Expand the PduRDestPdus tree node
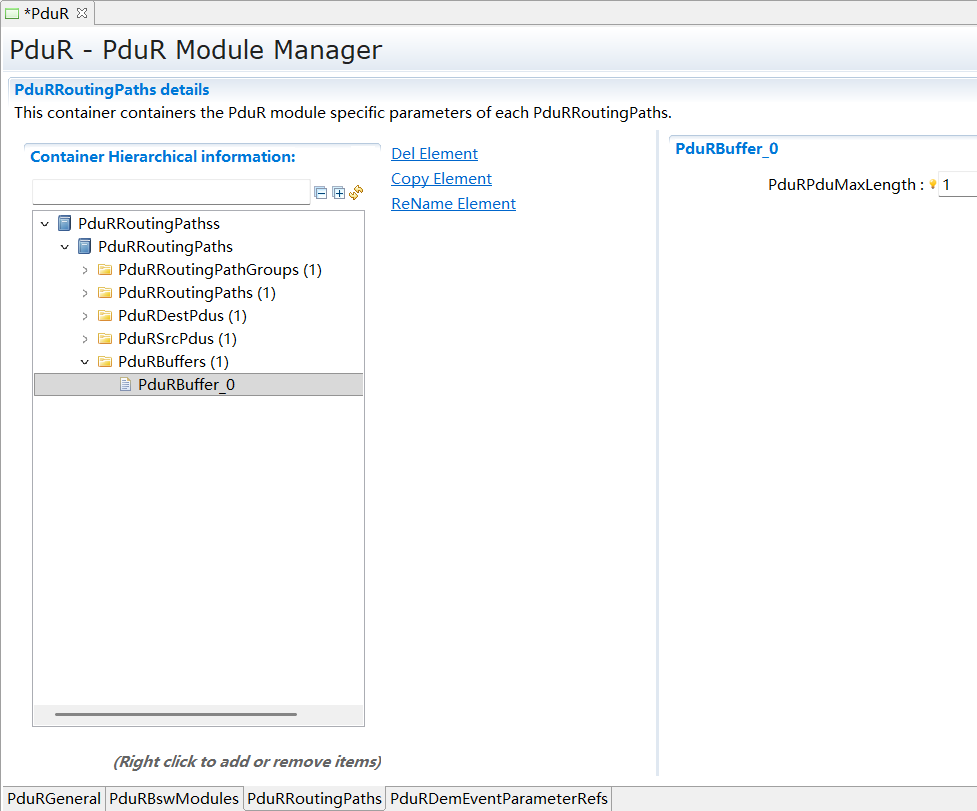 click(x=84, y=315)
